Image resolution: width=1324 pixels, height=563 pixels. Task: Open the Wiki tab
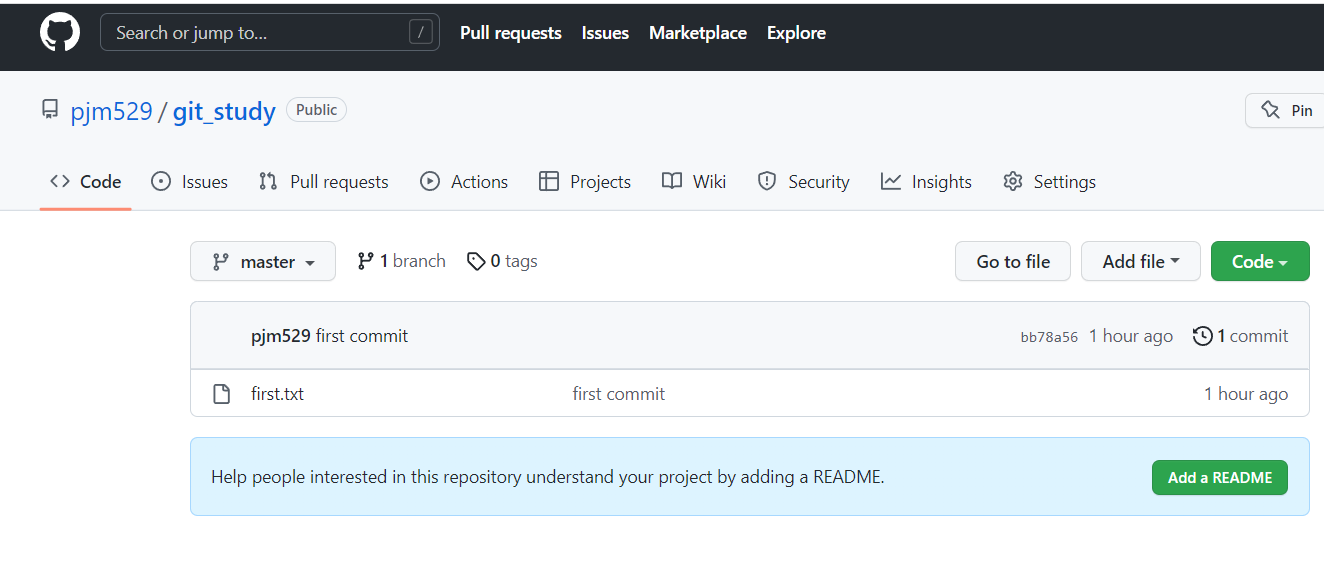pyautogui.click(x=694, y=182)
